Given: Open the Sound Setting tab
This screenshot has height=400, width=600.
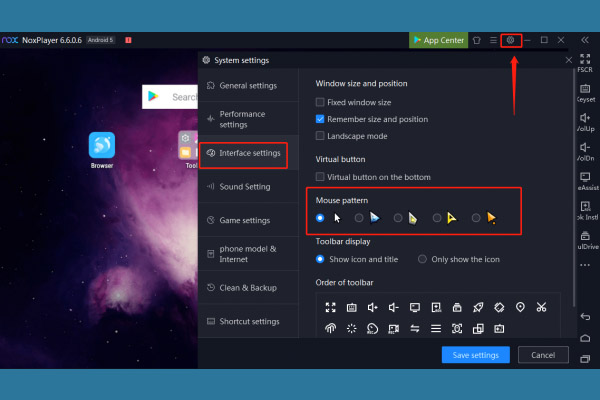Looking at the screenshot, I should (x=248, y=187).
